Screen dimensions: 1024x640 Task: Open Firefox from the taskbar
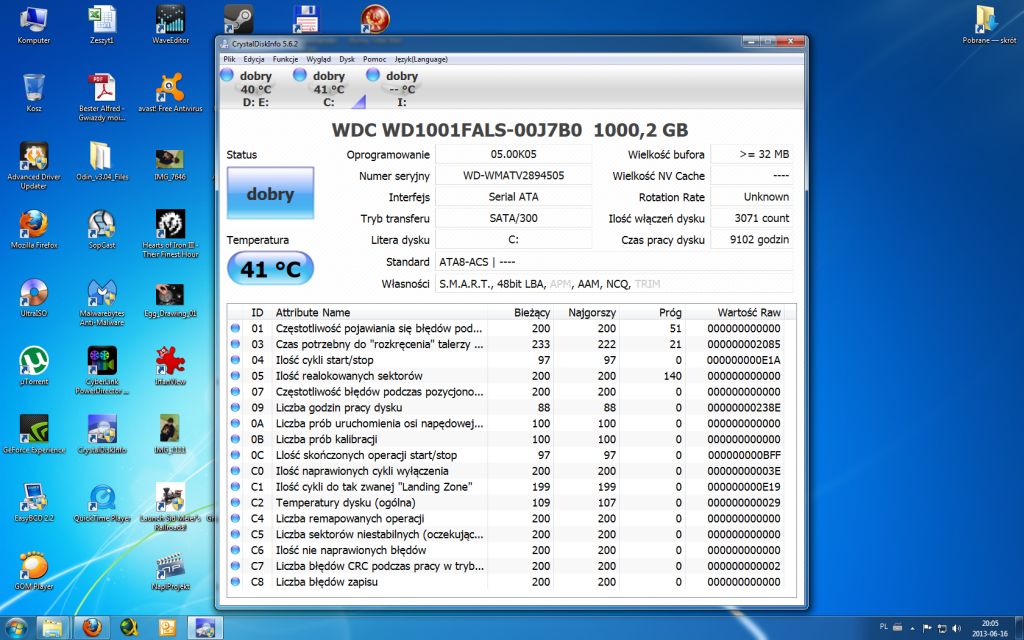click(91, 628)
